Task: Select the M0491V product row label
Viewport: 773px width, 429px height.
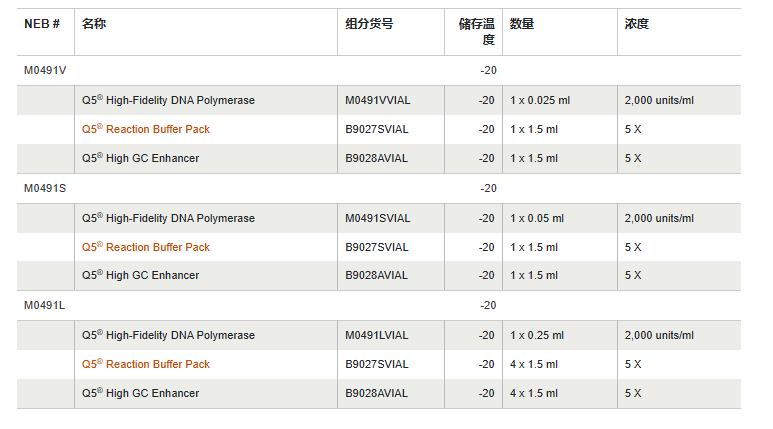Action: [45, 71]
